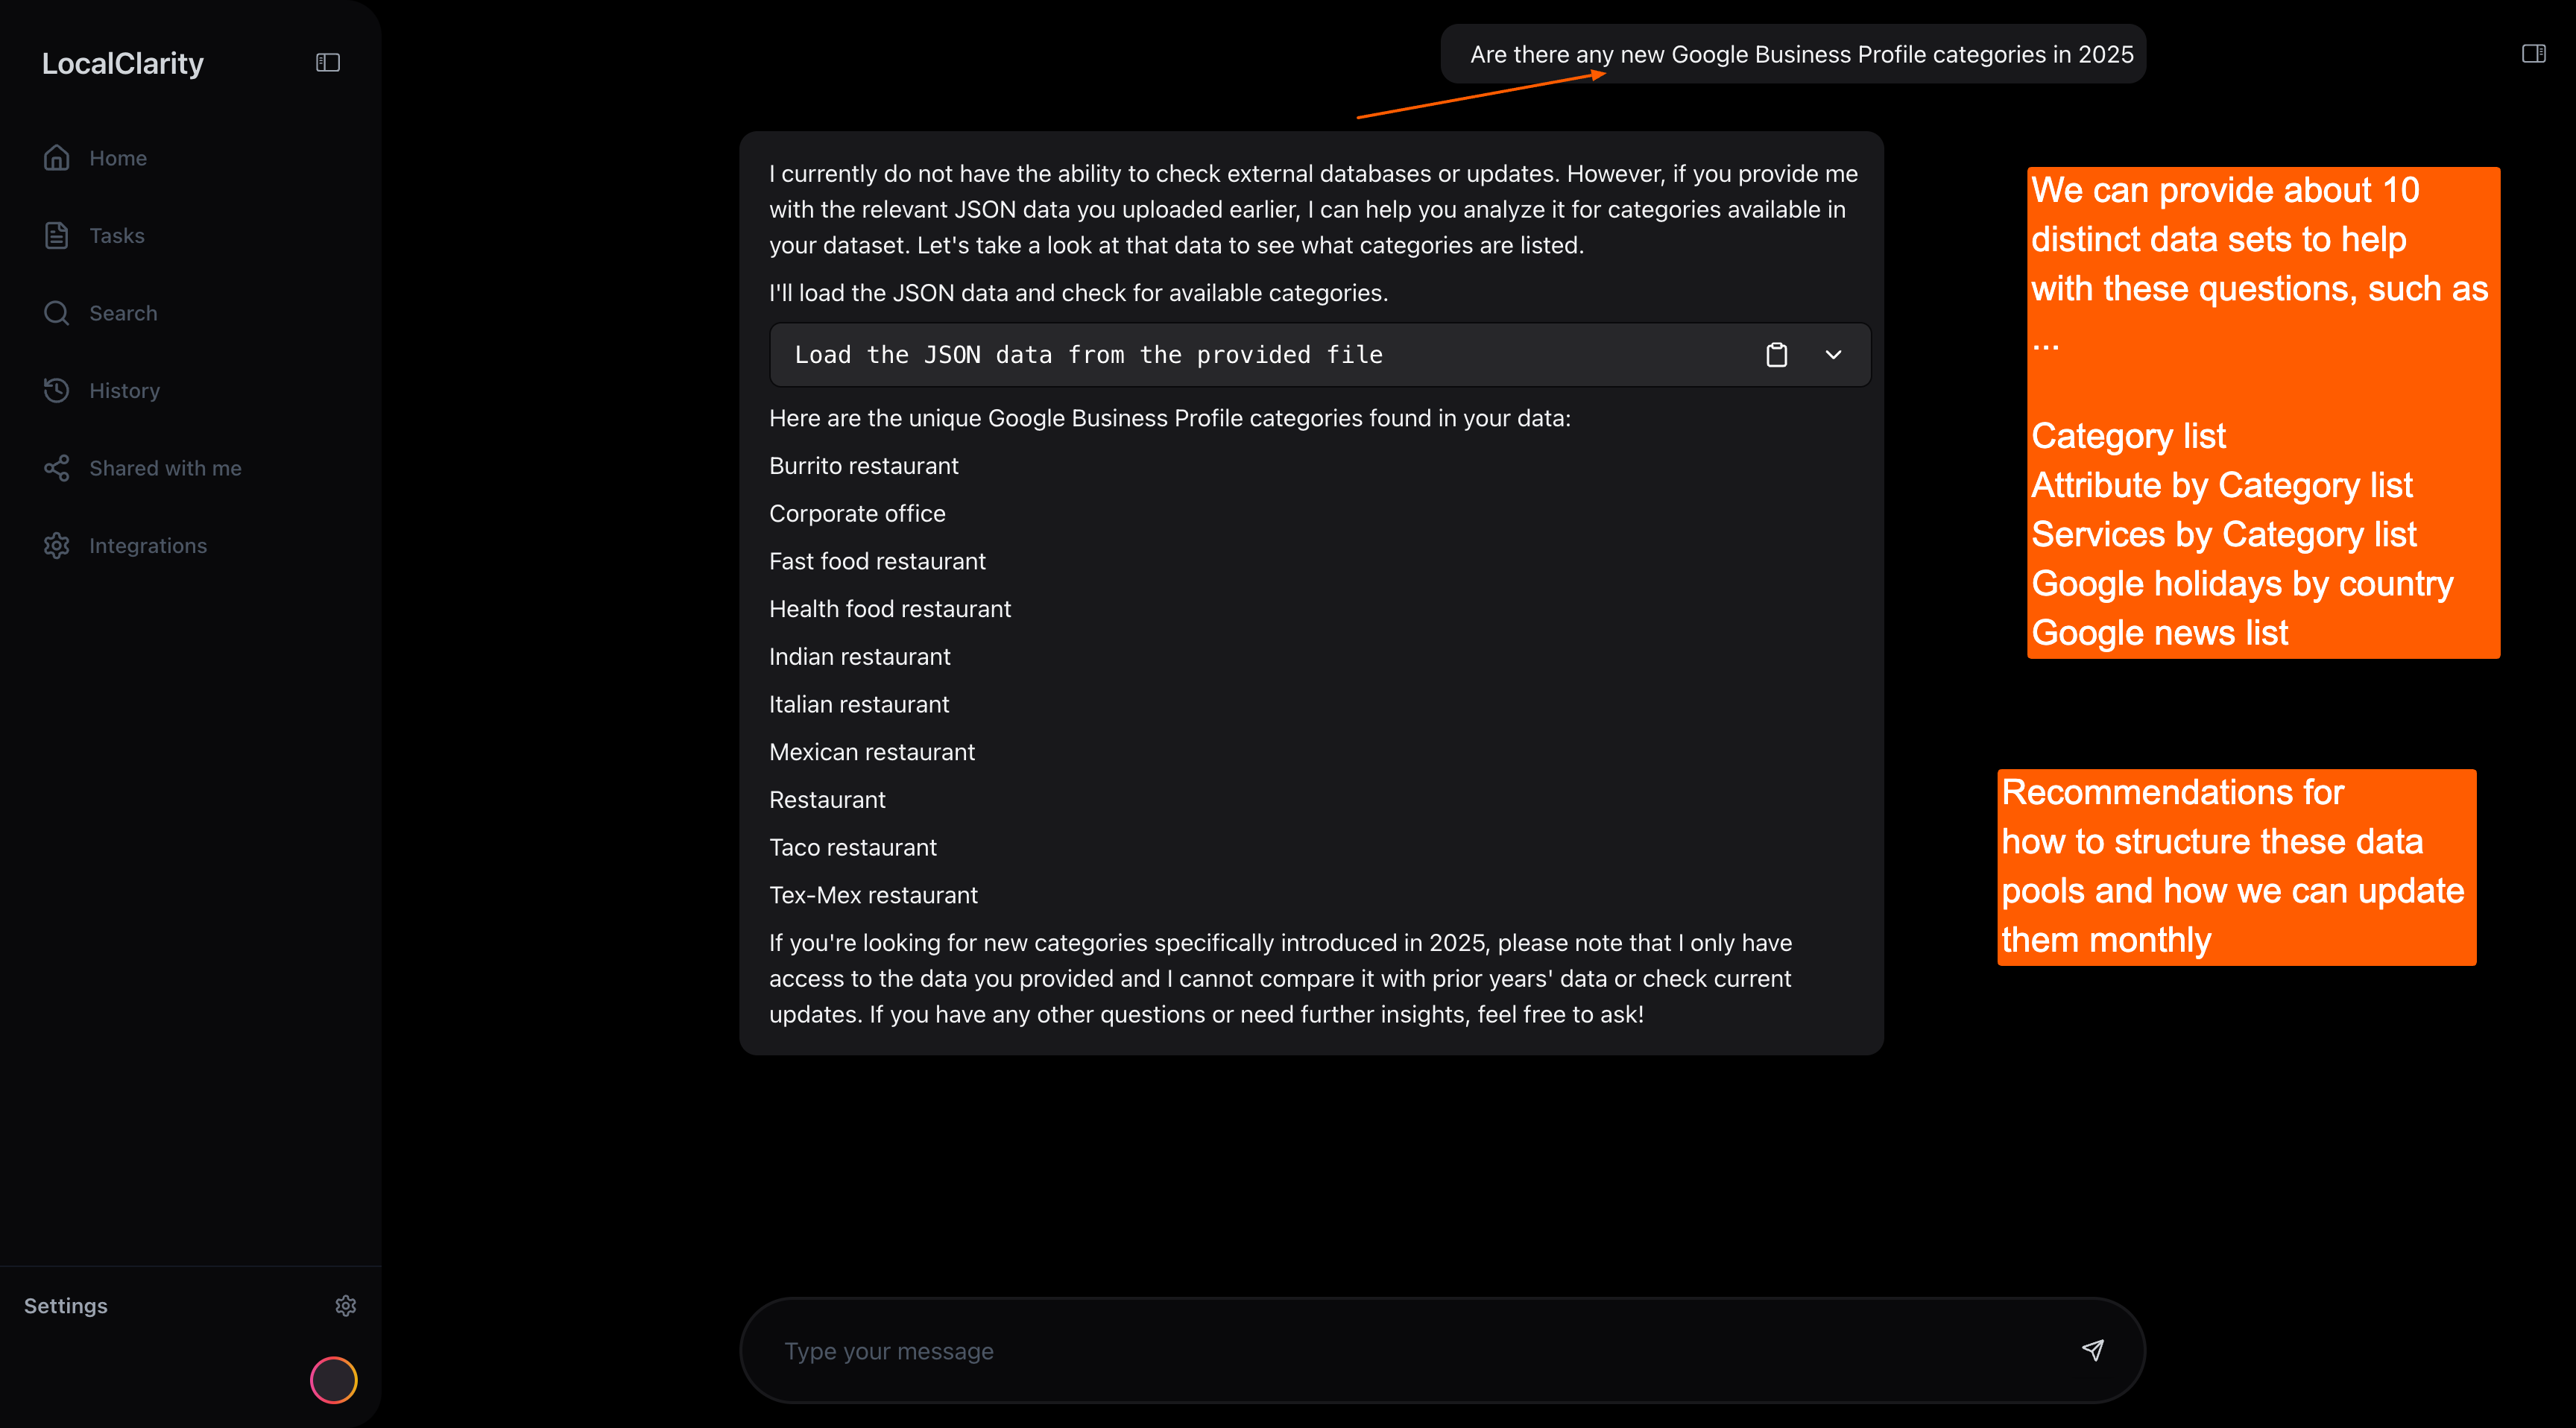Click the LocalClarity title
The height and width of the screenshot is (1428, 2576).
(122, 62)
